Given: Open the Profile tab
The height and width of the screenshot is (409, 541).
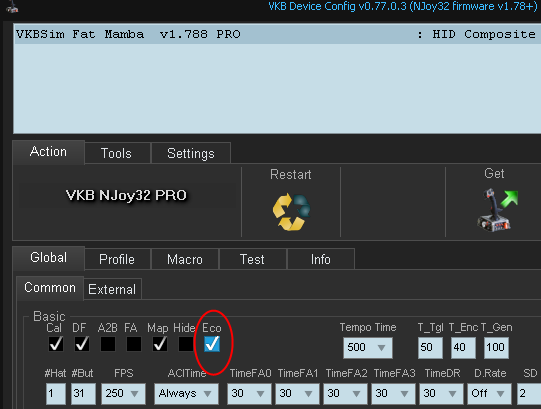Looking at the screenshot, I should pos(117,259).
